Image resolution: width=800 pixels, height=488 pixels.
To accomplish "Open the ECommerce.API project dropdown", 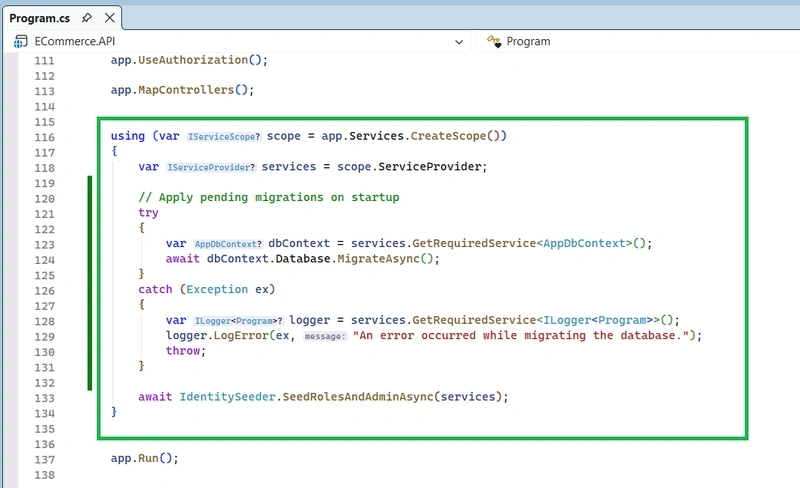I will [459, 42].
